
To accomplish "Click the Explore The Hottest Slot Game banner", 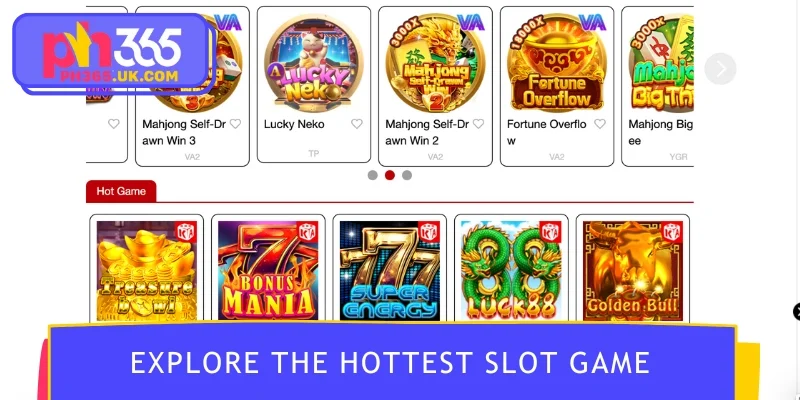I will click(x=390, y=362).
